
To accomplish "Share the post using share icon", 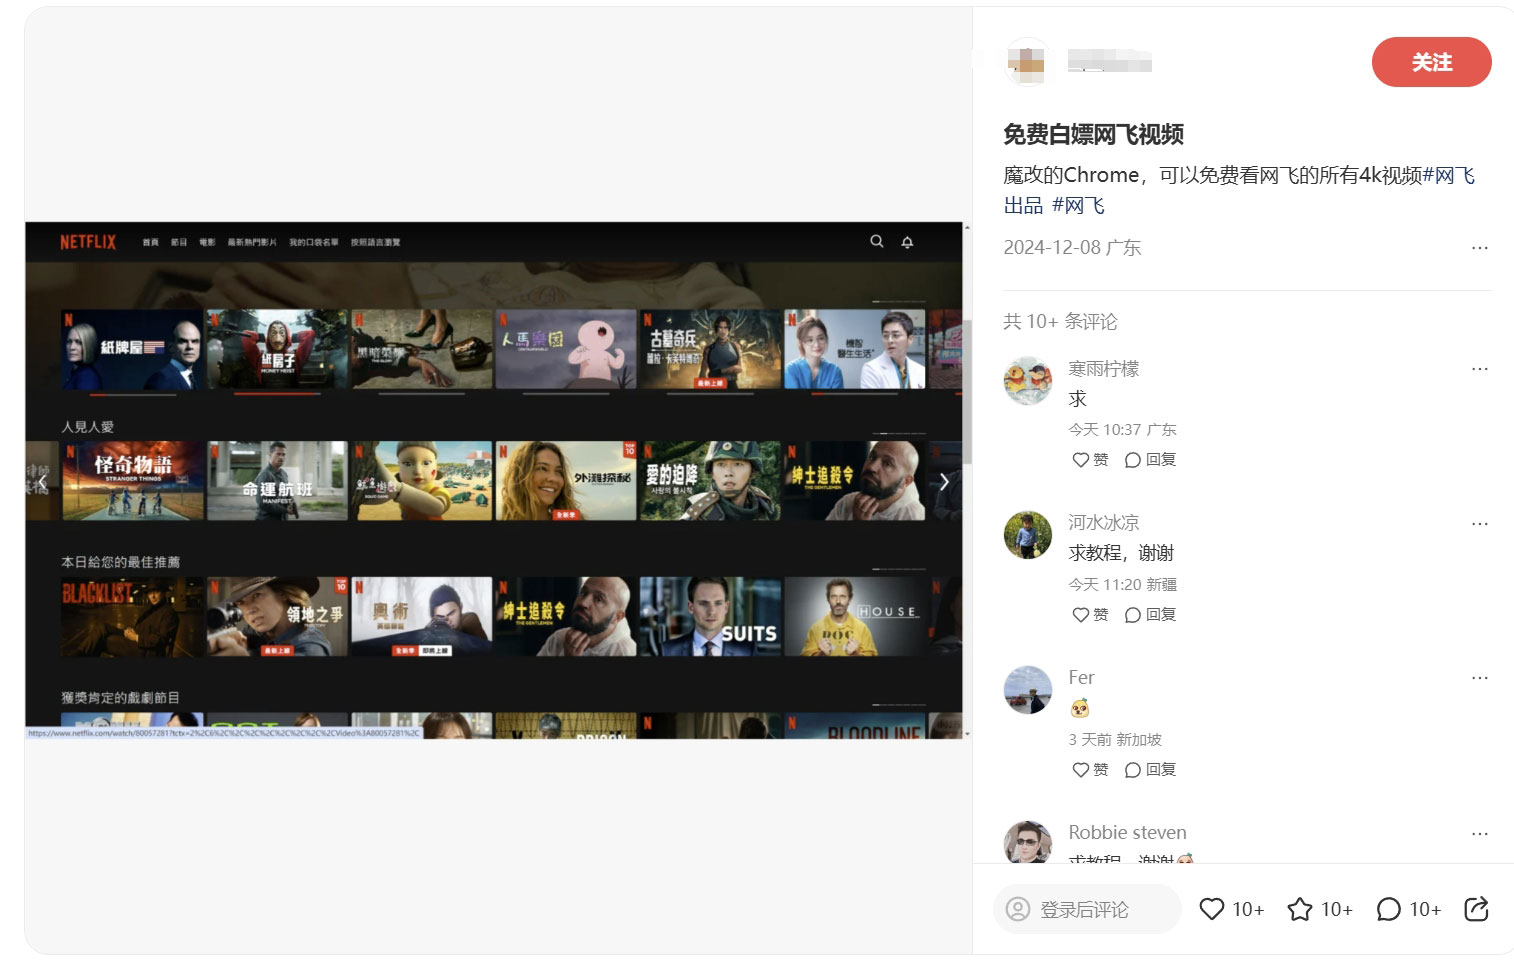I will (1476, 909).
